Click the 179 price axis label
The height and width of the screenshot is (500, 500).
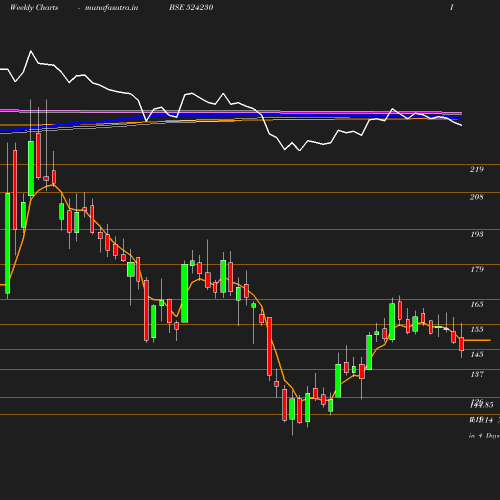[477, 269]
